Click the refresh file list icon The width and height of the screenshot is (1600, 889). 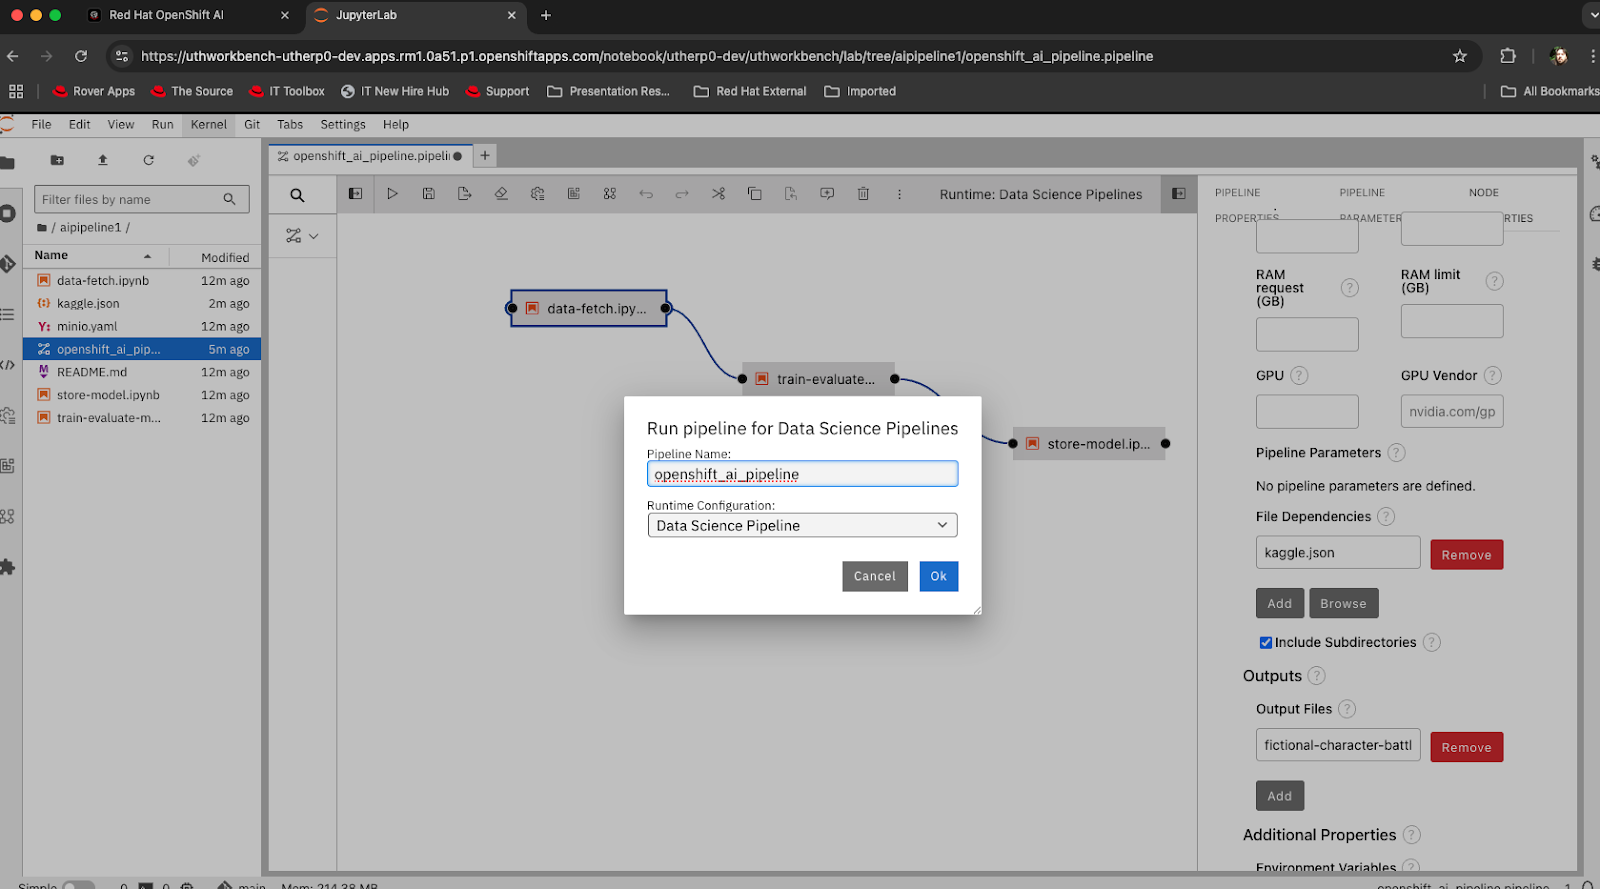(148, 160)
